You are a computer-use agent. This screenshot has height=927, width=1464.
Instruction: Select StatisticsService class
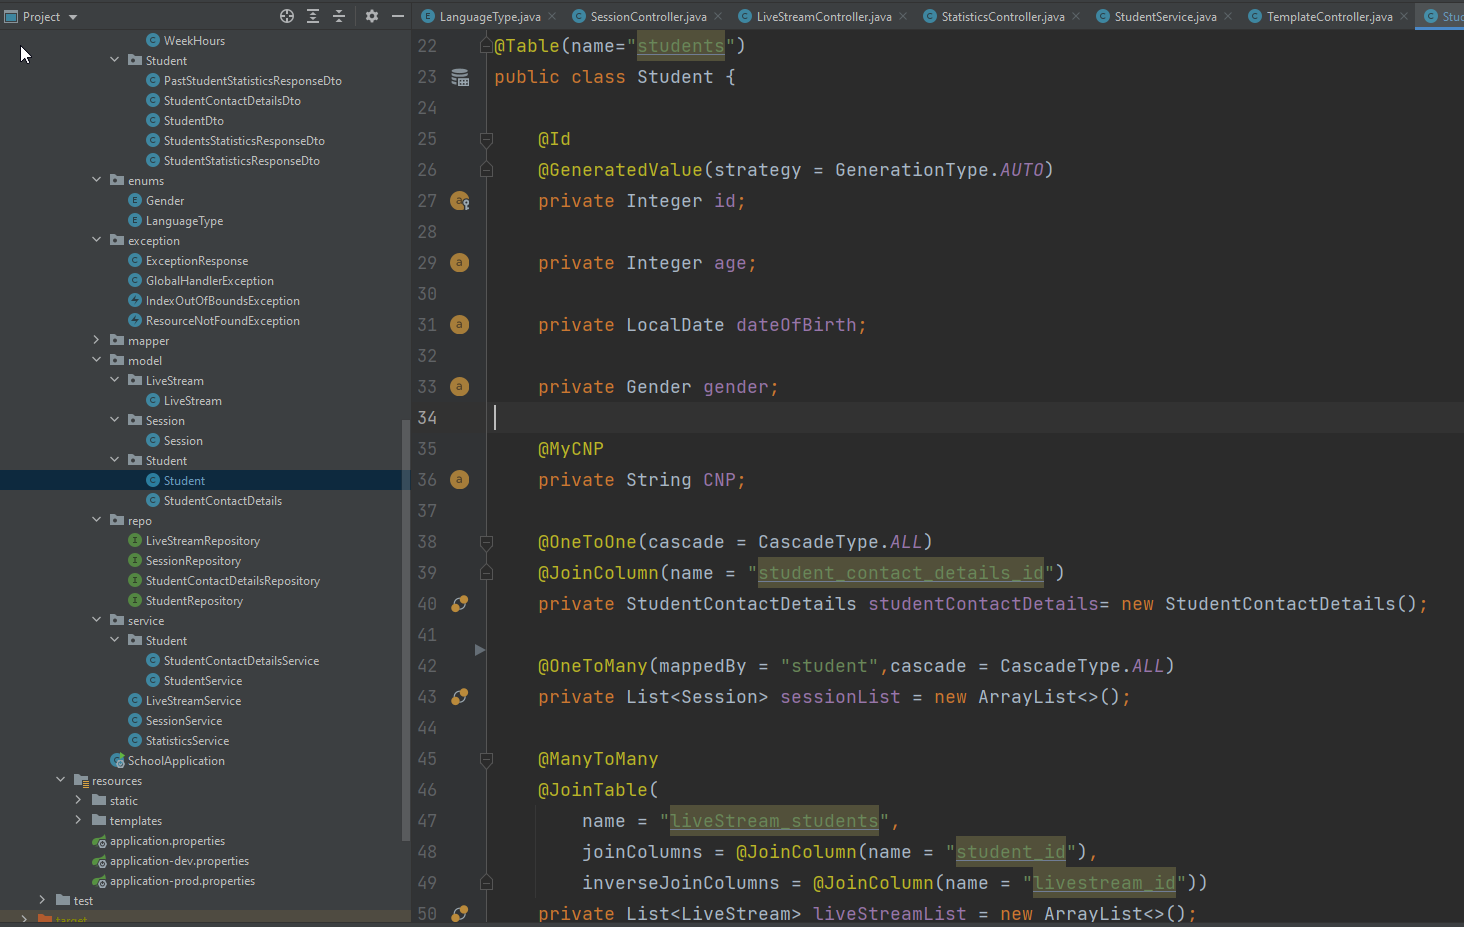point(187,740)
